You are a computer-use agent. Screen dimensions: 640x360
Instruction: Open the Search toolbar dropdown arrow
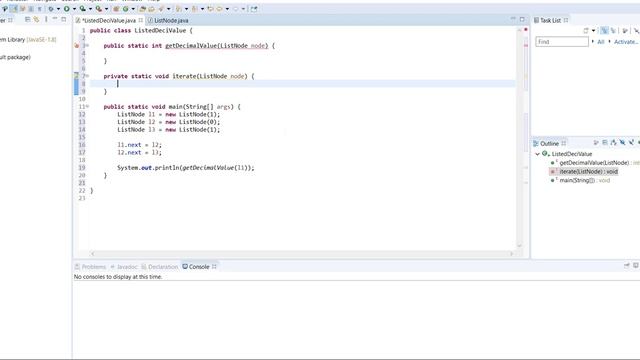169,9
